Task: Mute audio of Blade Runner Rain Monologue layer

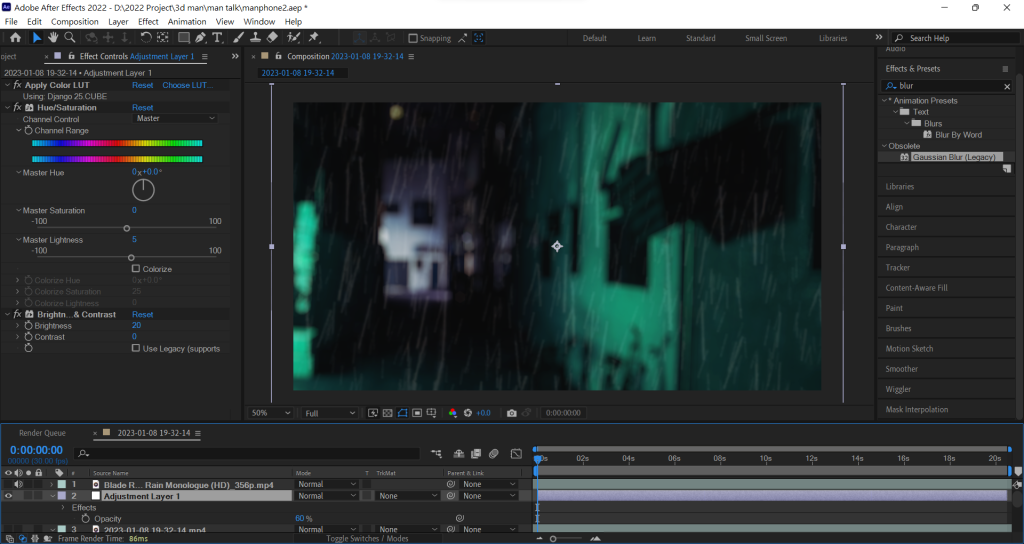Action: pyautogui.click(x=18, y=485)
